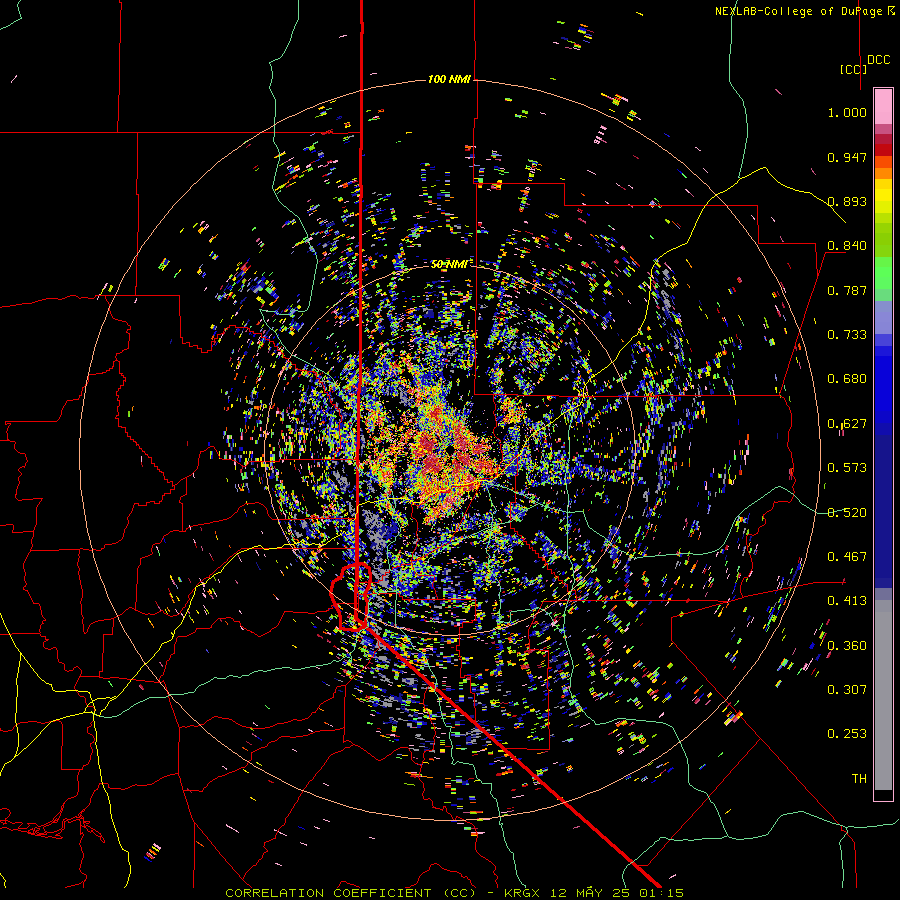Select the 0.307 scale value
The height and width of the screenshot is (900, 900).
click(x=847, y=690)
